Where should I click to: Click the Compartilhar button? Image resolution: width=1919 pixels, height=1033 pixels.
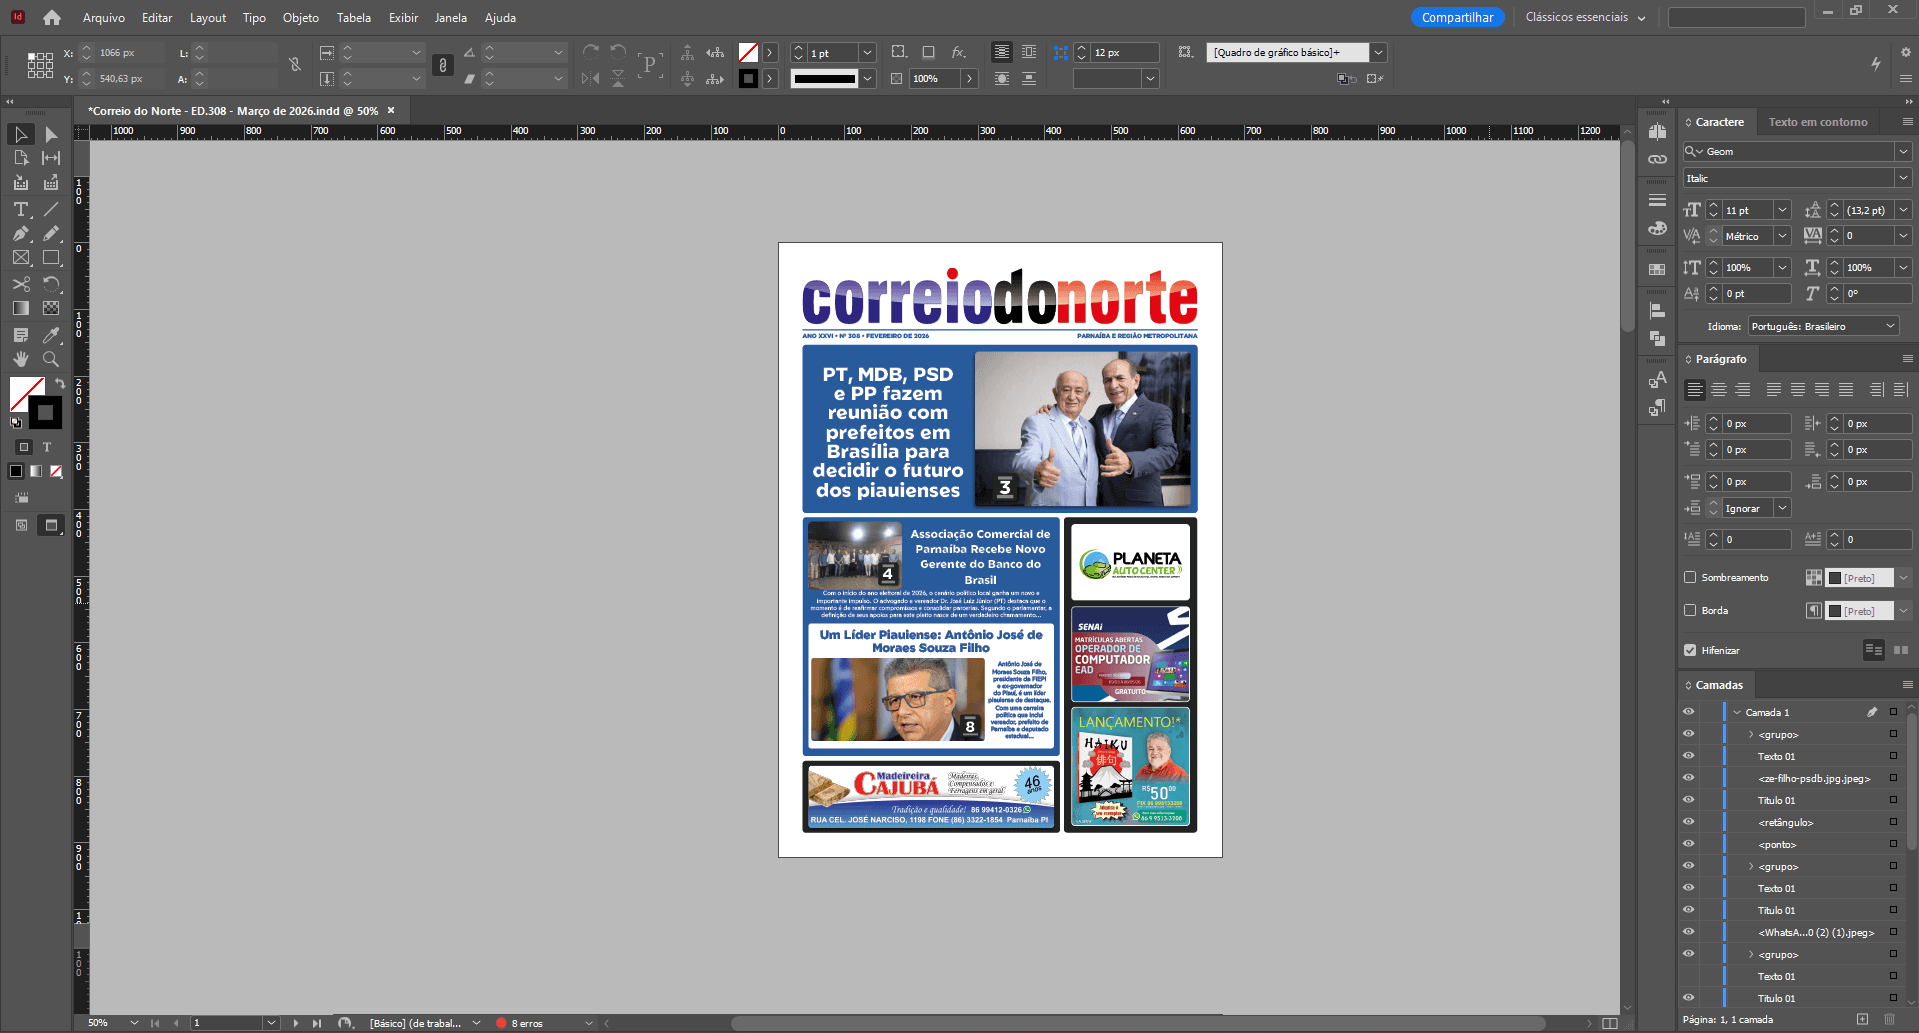tap(1458, 17)
